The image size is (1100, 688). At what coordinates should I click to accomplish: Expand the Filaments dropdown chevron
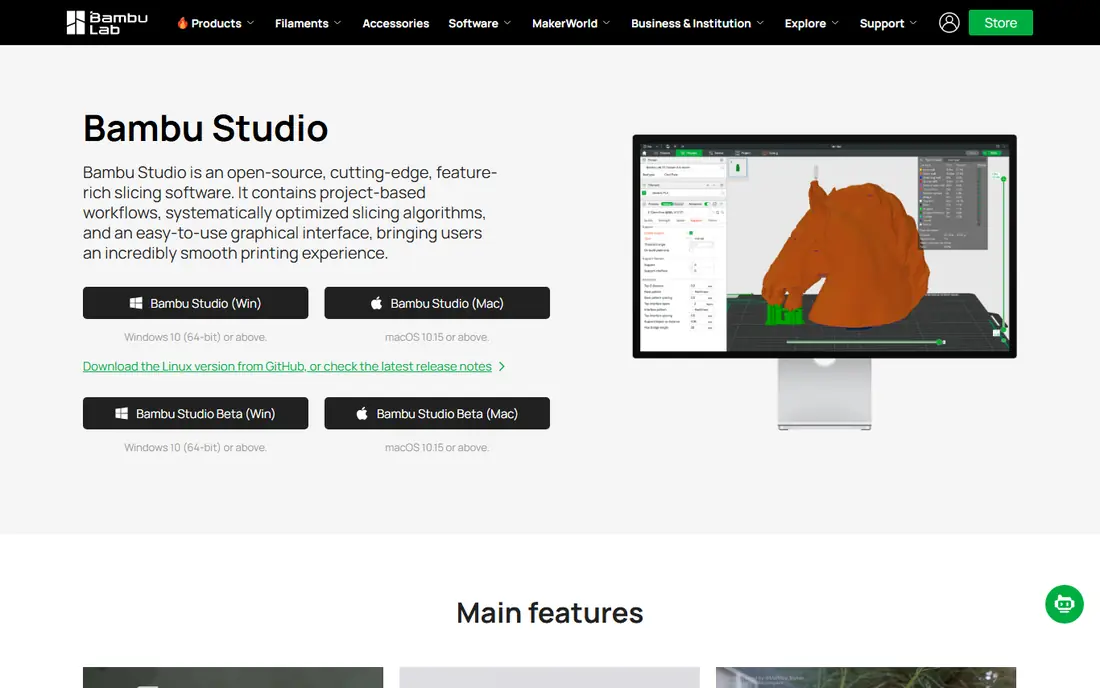coord(337,23)
